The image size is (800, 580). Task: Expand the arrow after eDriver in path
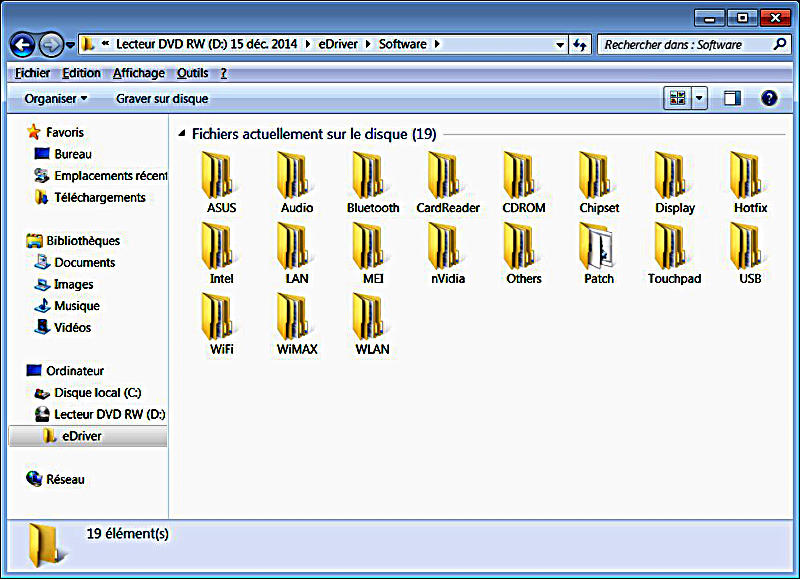pyautogui.click(x=367, y=44)
